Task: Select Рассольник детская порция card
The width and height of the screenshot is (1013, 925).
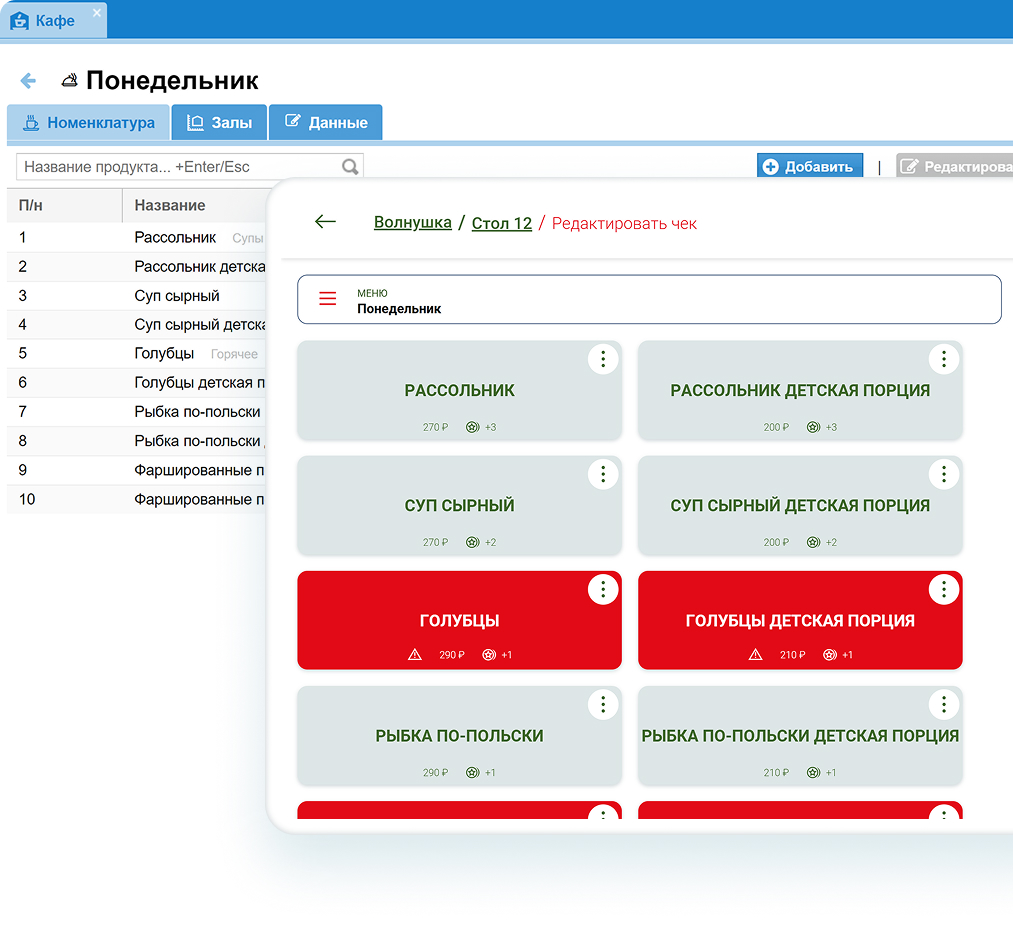Action: pos(800,391)
